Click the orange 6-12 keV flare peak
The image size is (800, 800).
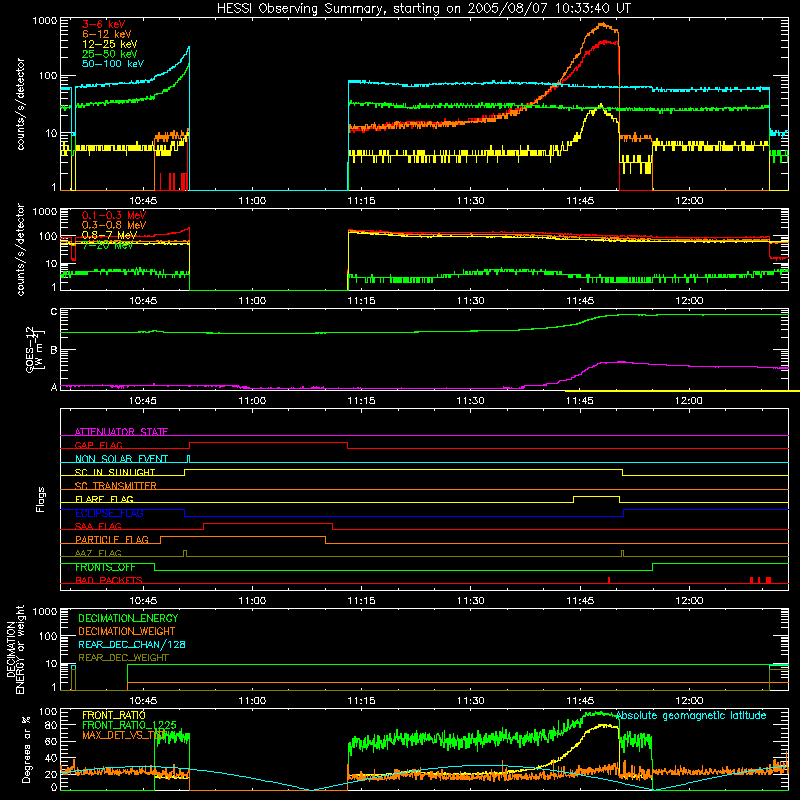tap(603, 23)
